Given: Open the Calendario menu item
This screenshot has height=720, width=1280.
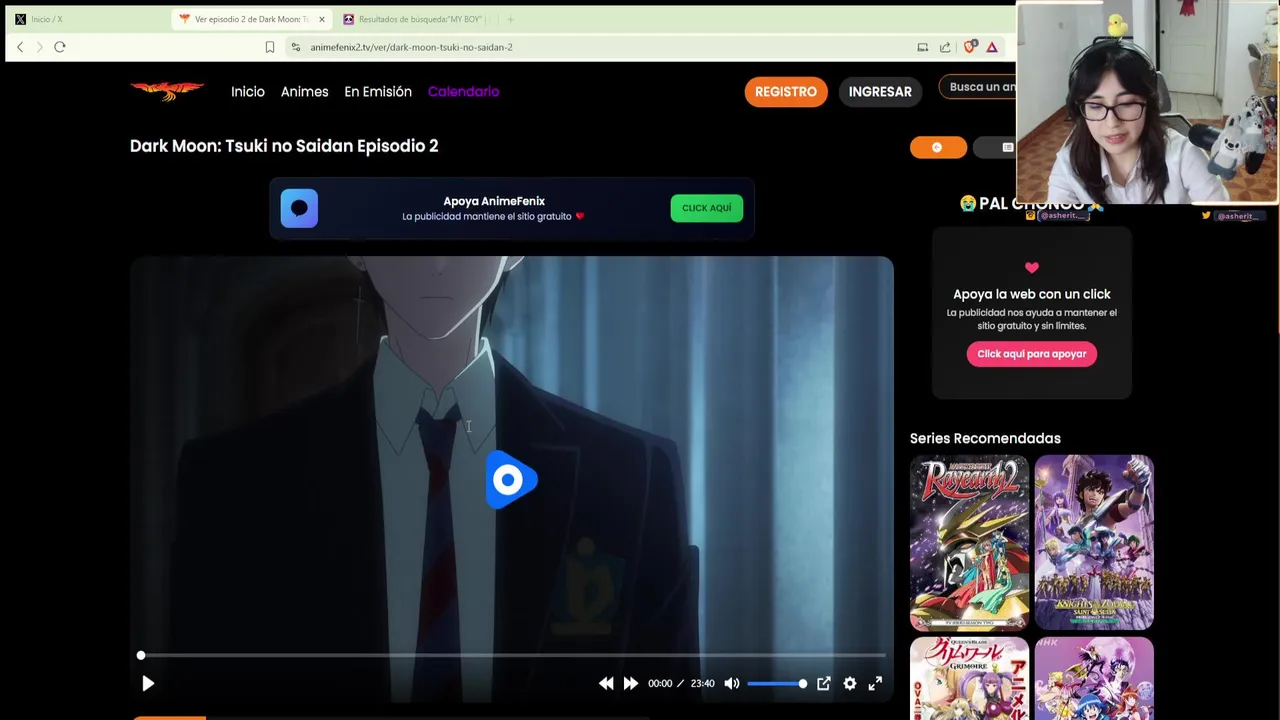Looking at the screenshot, I should [463, 91].
